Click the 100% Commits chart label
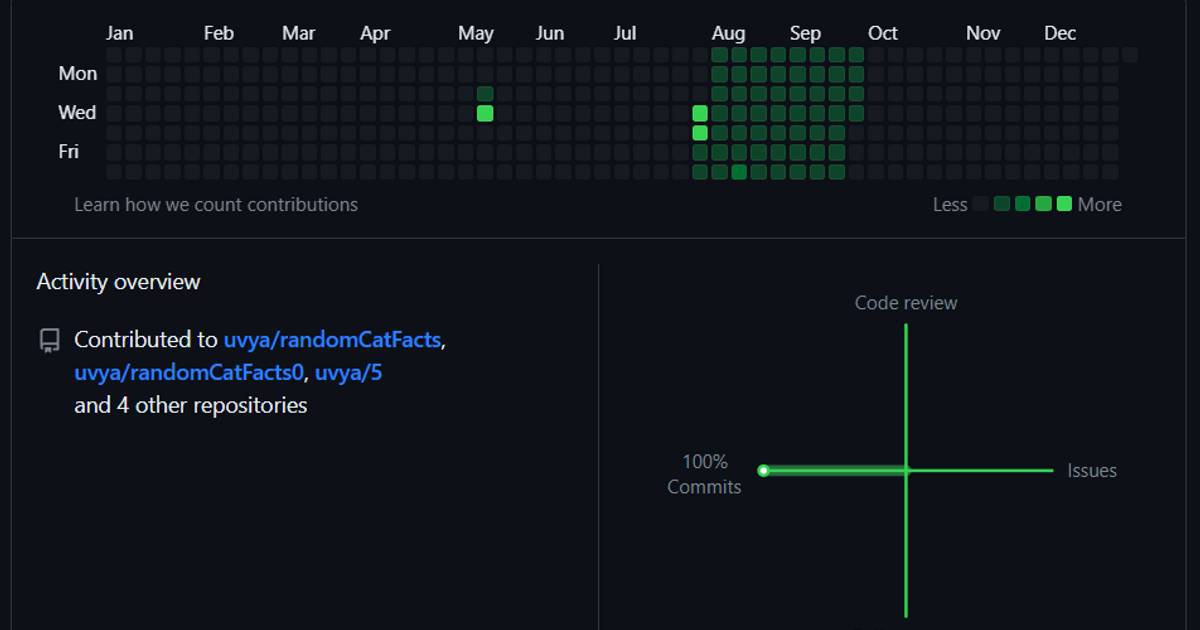Image resolution: width=1200 pixels, height=630 pixels. tap(705, 475)
